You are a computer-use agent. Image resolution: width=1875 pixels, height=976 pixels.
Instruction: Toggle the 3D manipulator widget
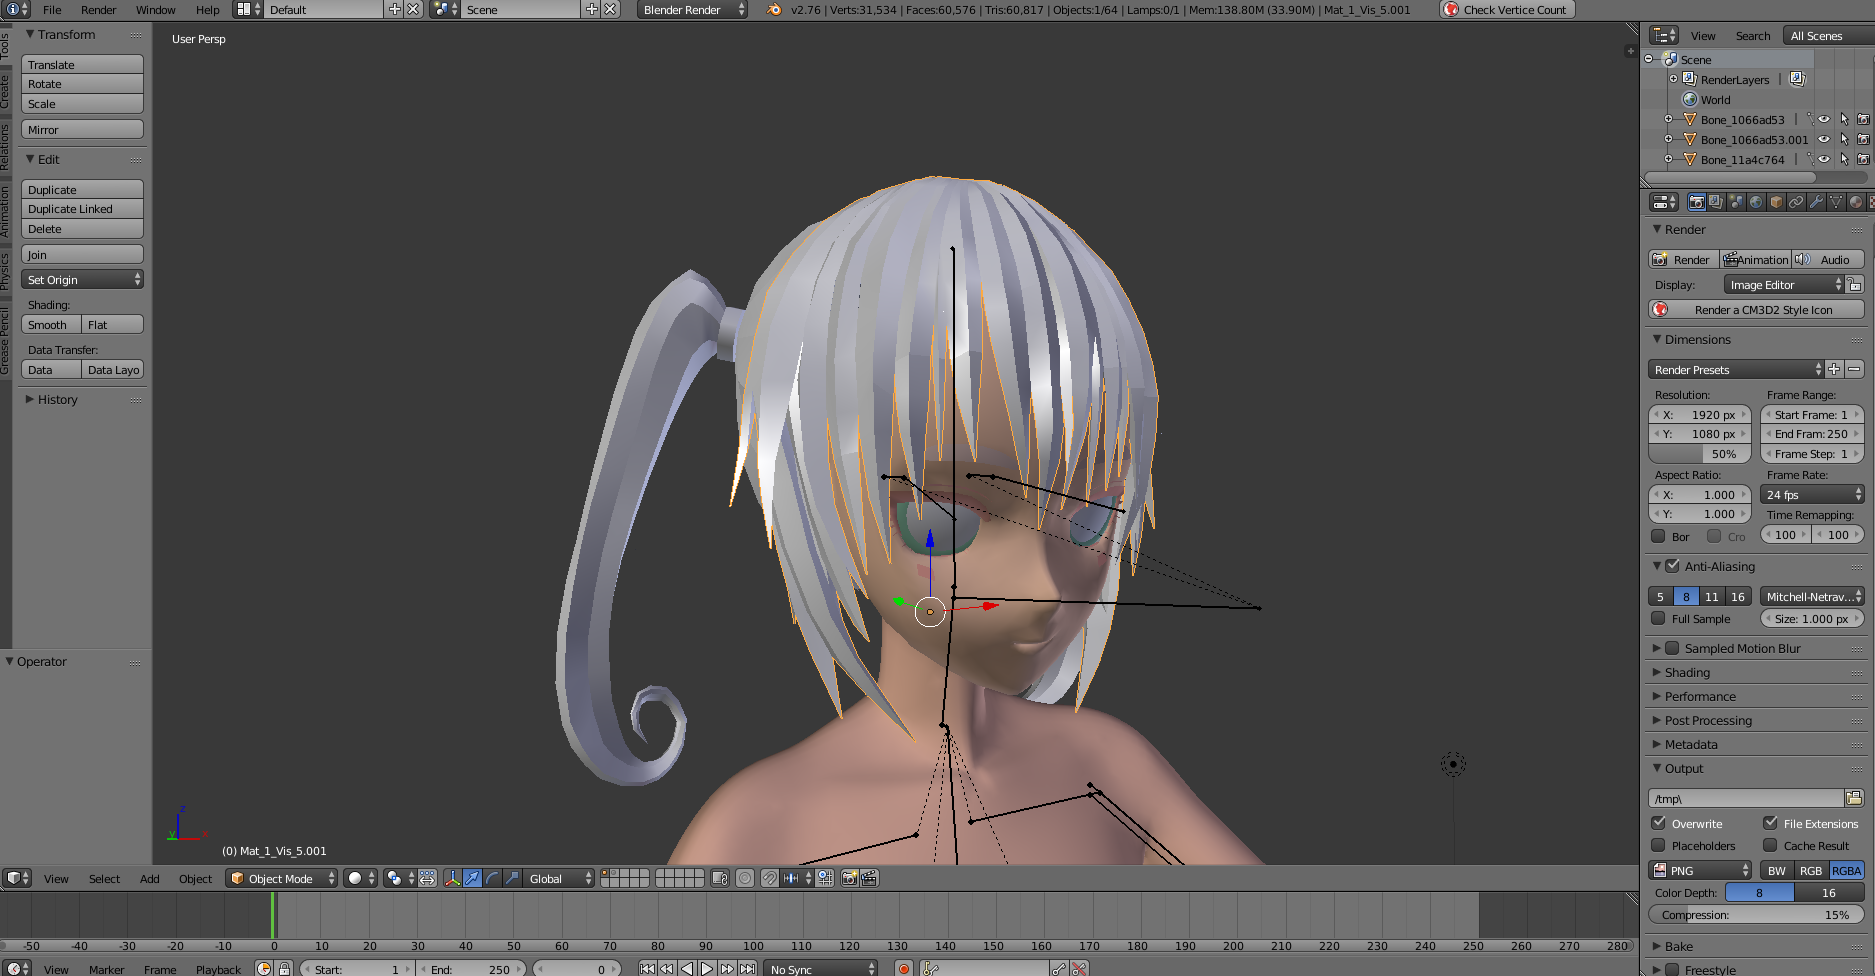pyautogui.click(x=452, y=878)
